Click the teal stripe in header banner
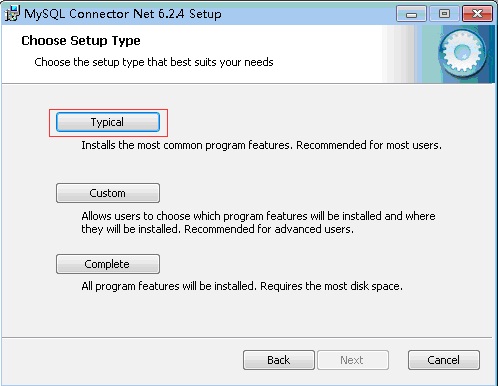Viewport: 498px width, 386px height. [x=430, y=54]
